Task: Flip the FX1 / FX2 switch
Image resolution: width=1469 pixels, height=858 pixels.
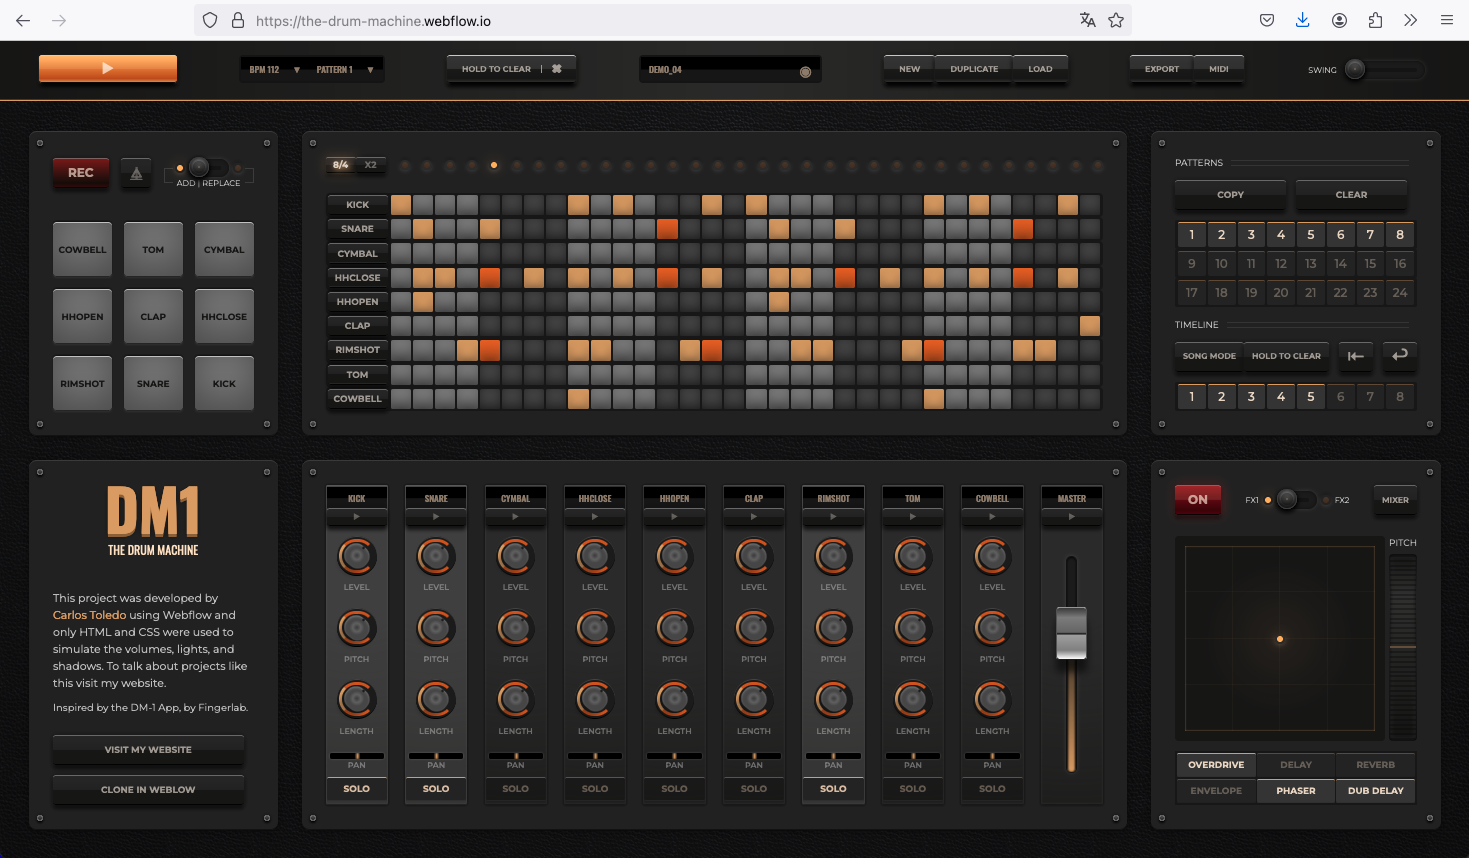Action: tap(1296, 499)
